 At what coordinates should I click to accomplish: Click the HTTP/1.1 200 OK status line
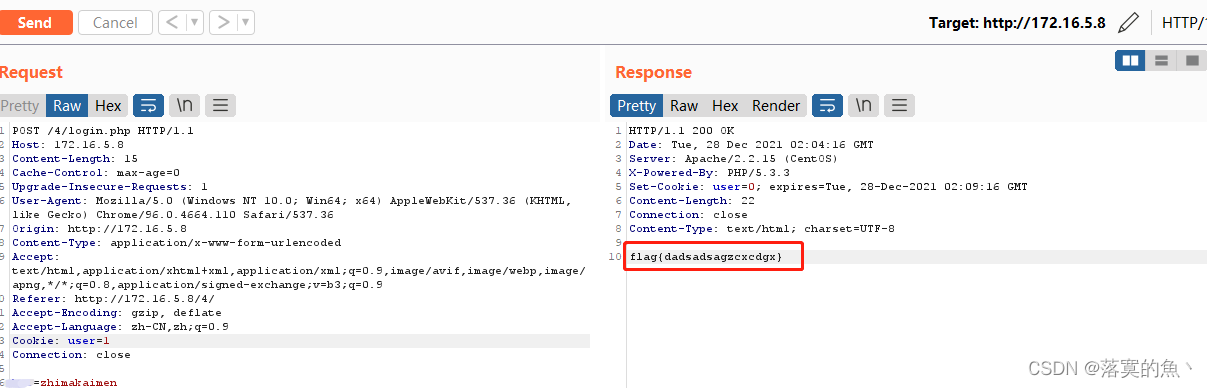click(x=681, y=131)
